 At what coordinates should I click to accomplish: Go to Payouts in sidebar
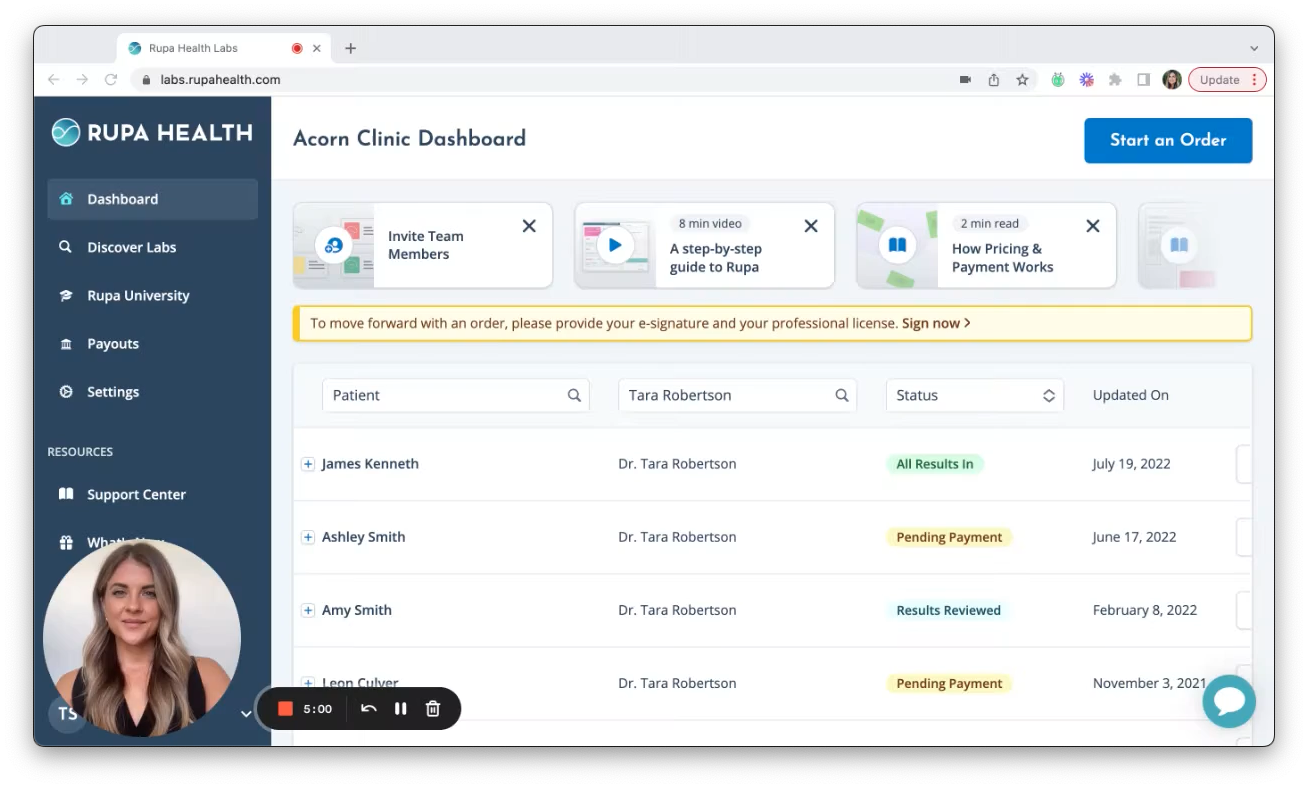pyautogui.click(x=113, y=344)
